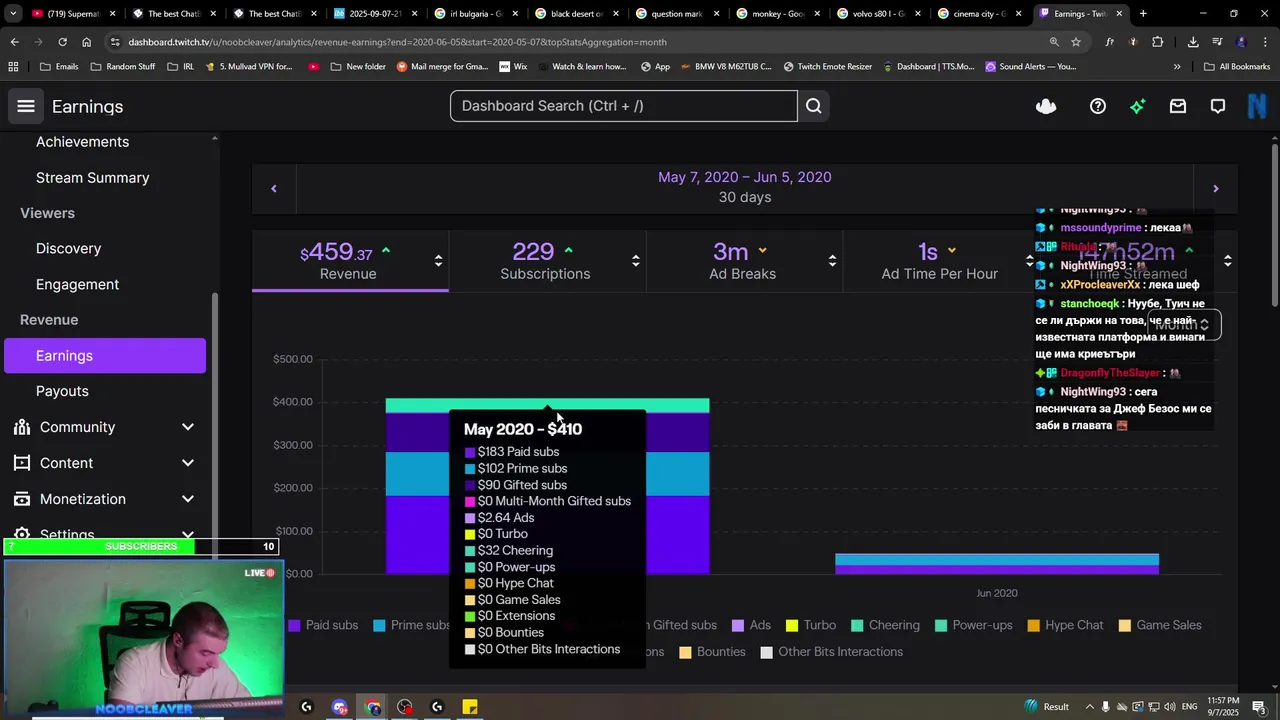This screenshot has height=720, width=1280.
Task: Click teal Cheering segment of May bar
Action: click(547, 406)
